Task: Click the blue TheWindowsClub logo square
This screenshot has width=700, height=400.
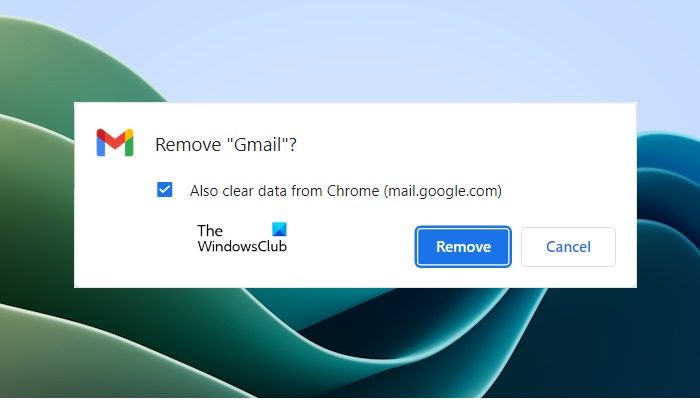Action: coord(279,229)
